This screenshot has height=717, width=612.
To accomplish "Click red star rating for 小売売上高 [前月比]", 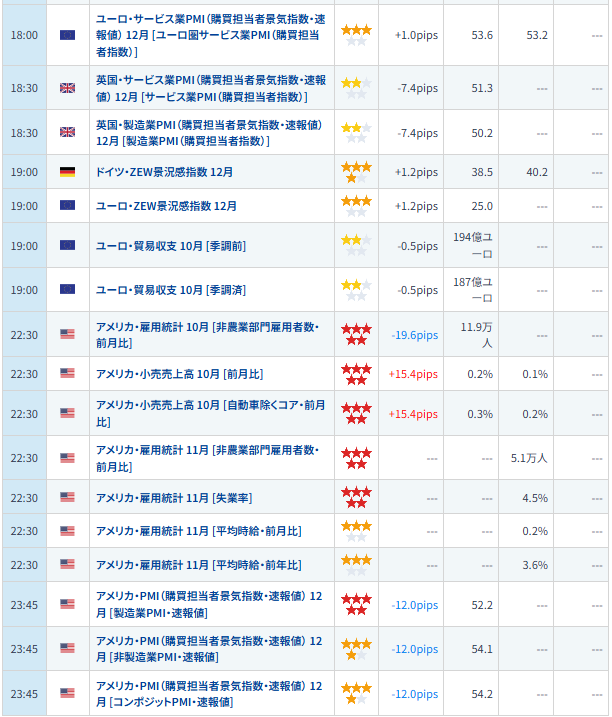I will [x=356, y=374].
